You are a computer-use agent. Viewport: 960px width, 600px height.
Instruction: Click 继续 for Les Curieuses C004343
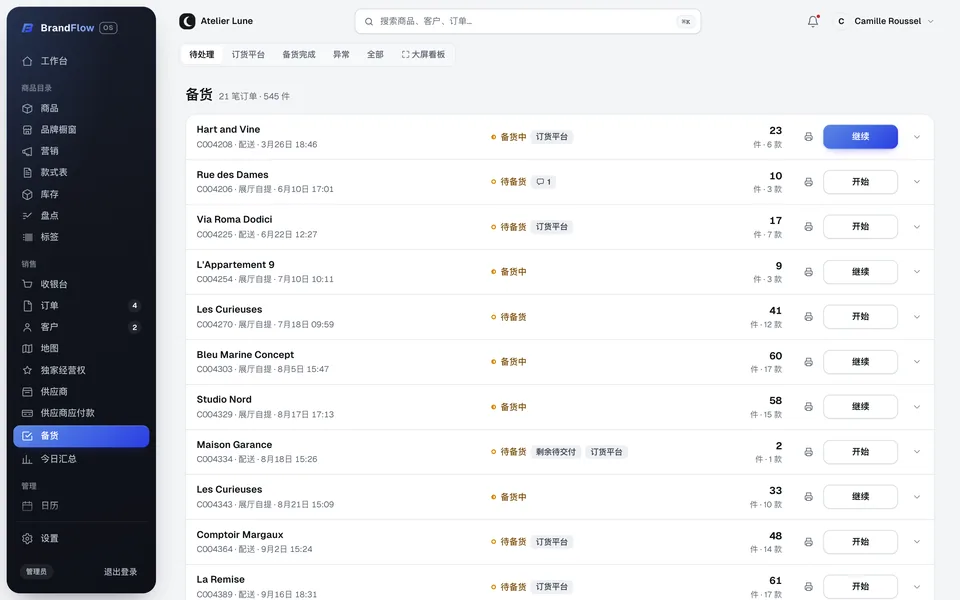click(x=860, y=497)
